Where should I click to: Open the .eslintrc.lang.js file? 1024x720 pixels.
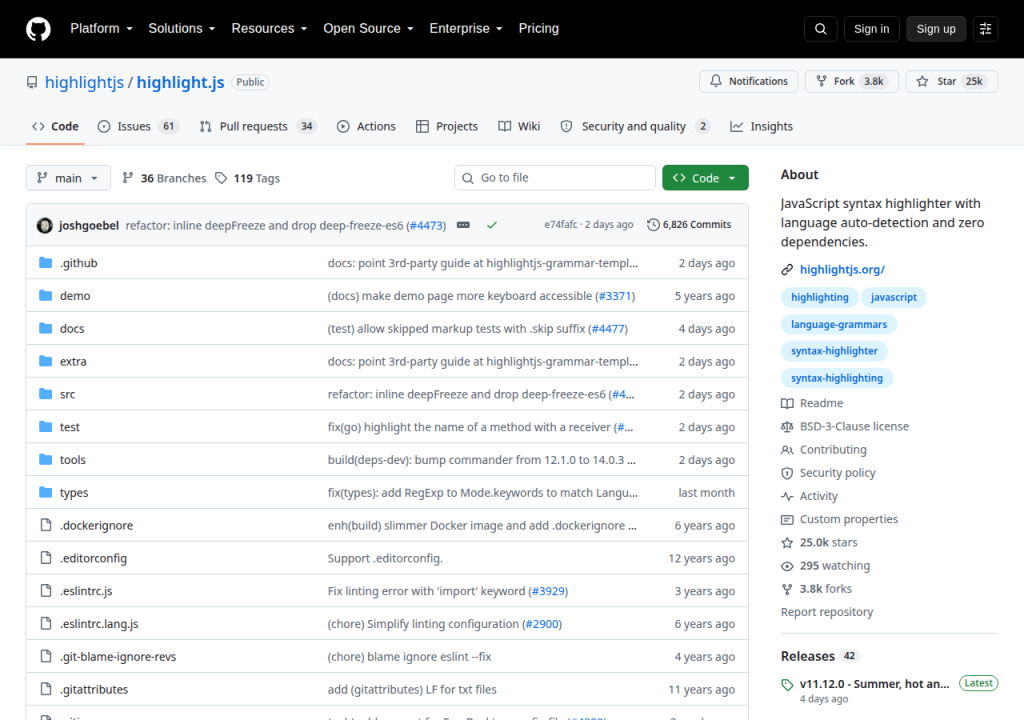(99, 623)
